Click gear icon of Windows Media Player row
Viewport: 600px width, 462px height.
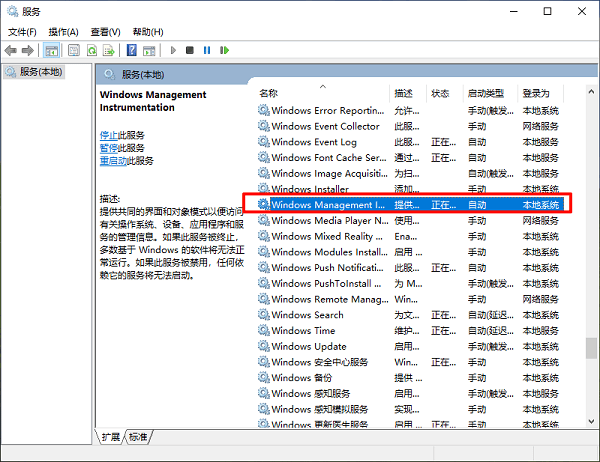264,220
